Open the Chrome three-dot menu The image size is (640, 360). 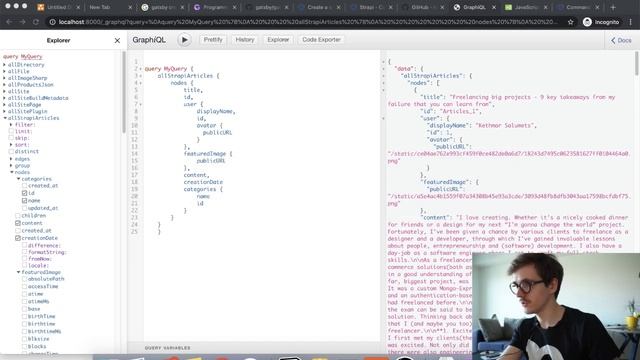pyautogui.click(x=631, y=22)
